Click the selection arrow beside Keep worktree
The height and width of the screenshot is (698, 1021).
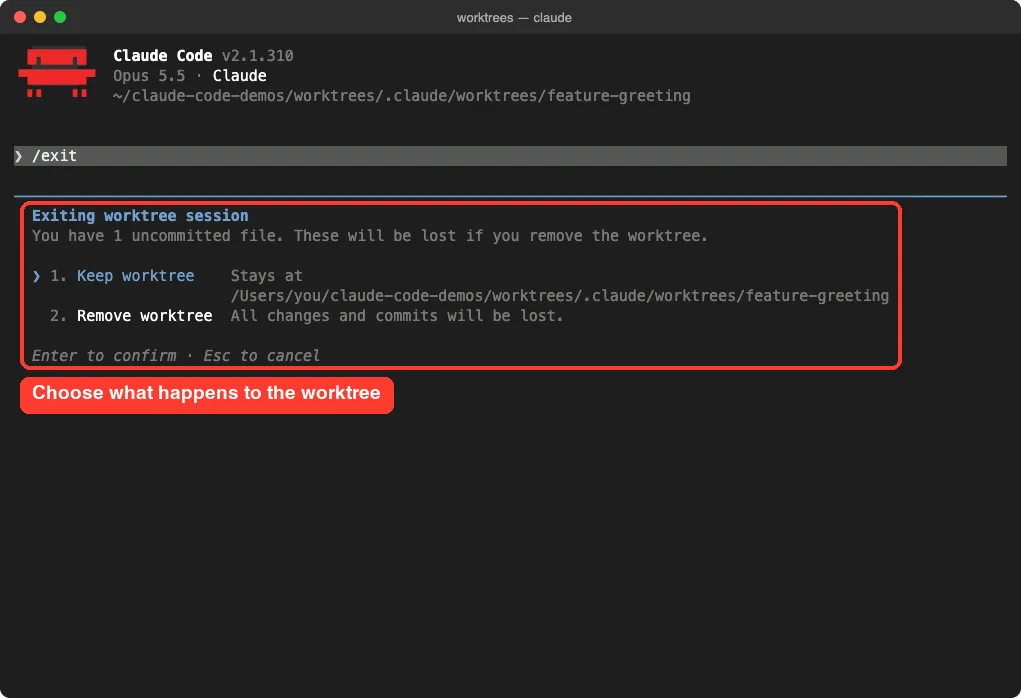click(36, 276)
